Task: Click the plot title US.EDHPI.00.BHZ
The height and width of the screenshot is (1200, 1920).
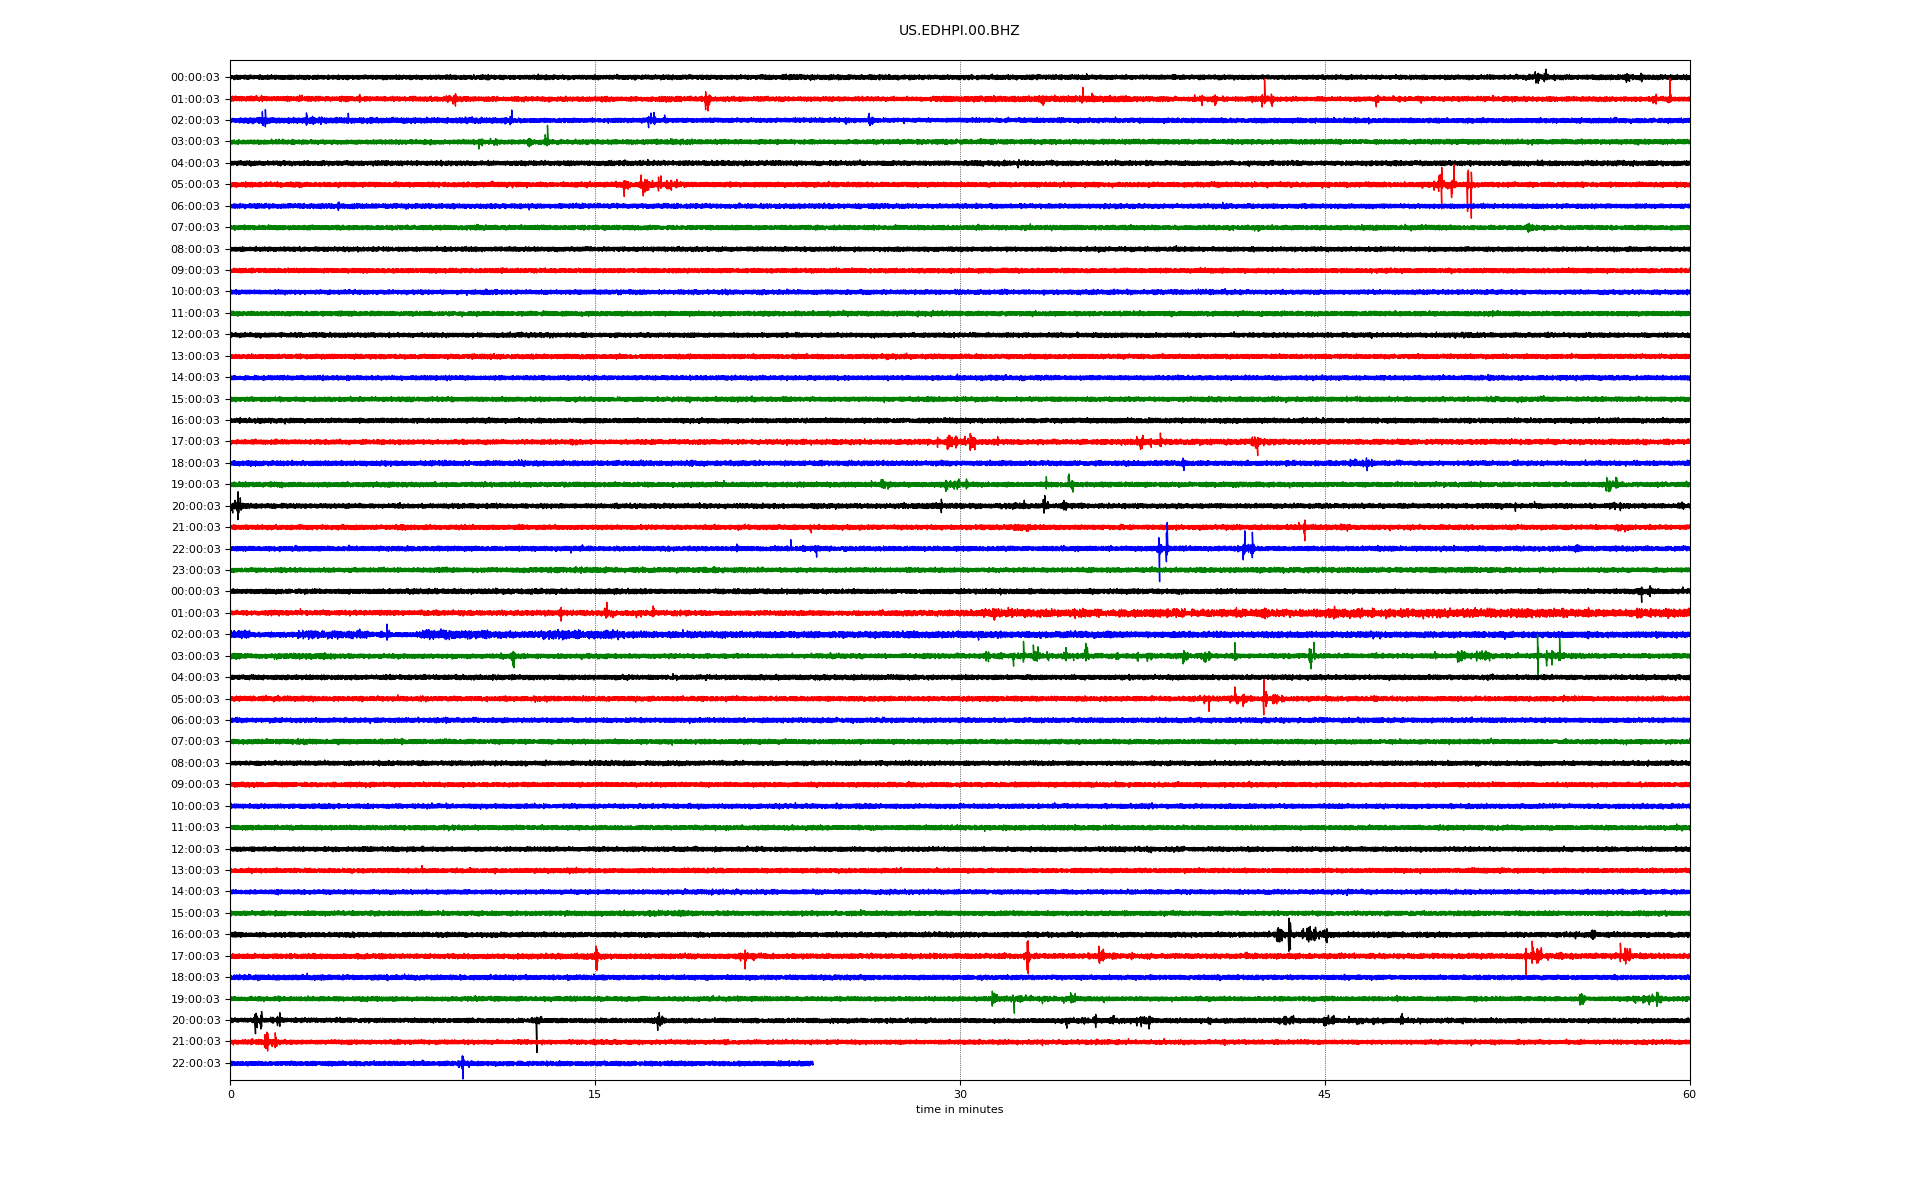Action: pyautogui.click(x=959, y=31)
